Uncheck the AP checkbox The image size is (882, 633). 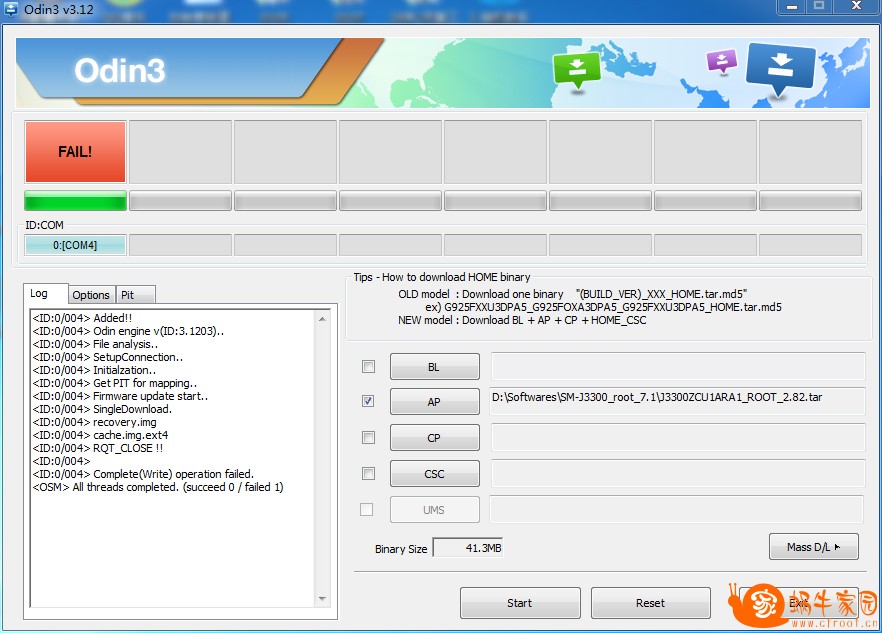[x=368, y=401]
